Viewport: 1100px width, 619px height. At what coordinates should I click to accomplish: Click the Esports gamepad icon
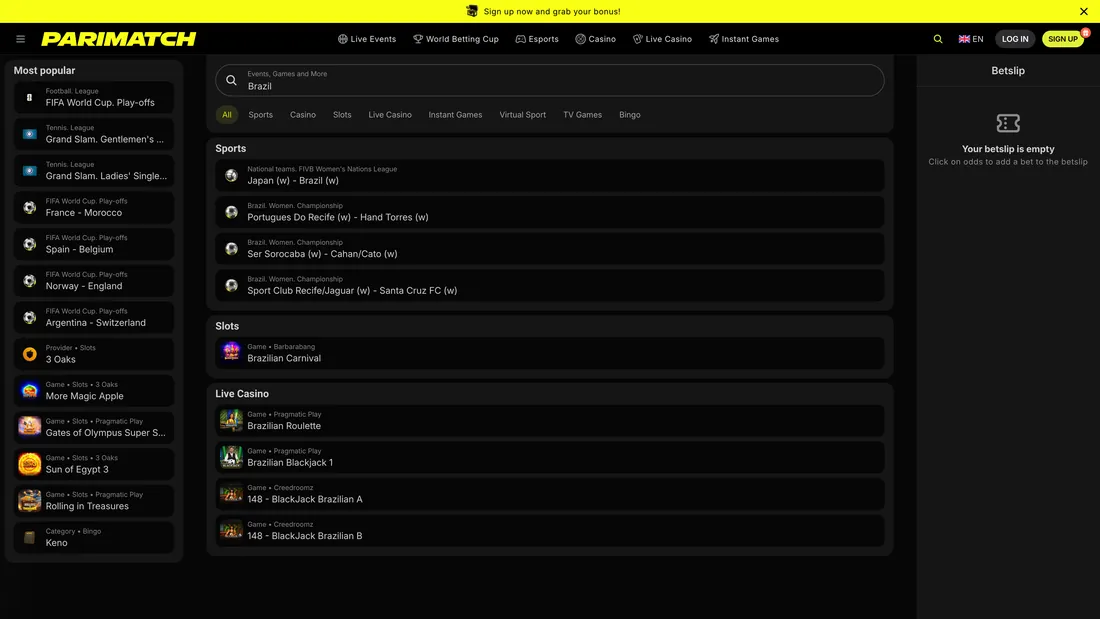(x=521, y=39)
